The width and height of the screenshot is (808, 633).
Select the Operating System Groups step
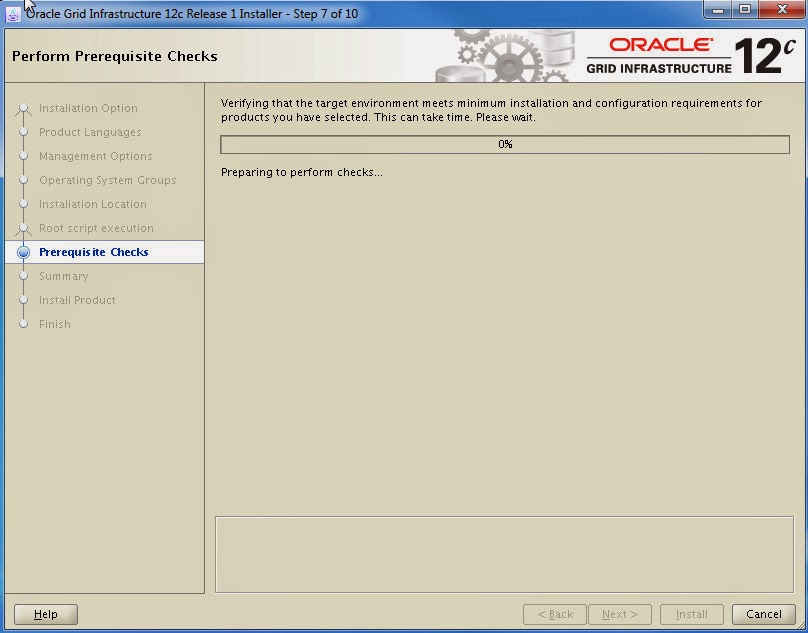tap(107, 180)
